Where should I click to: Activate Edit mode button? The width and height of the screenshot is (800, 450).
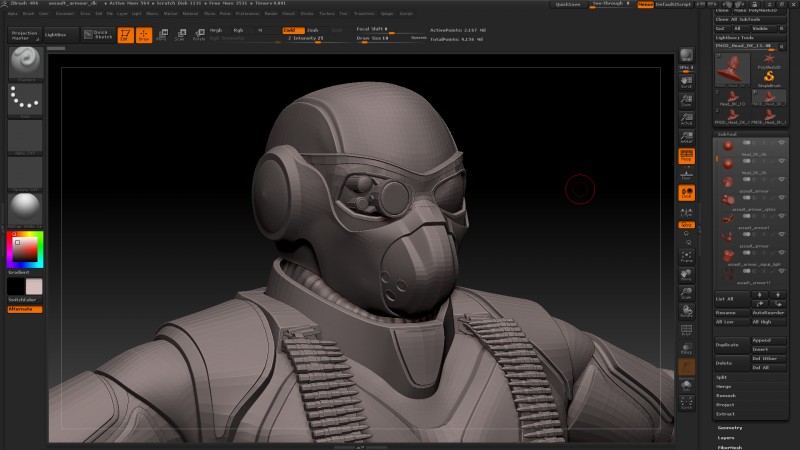126,35
